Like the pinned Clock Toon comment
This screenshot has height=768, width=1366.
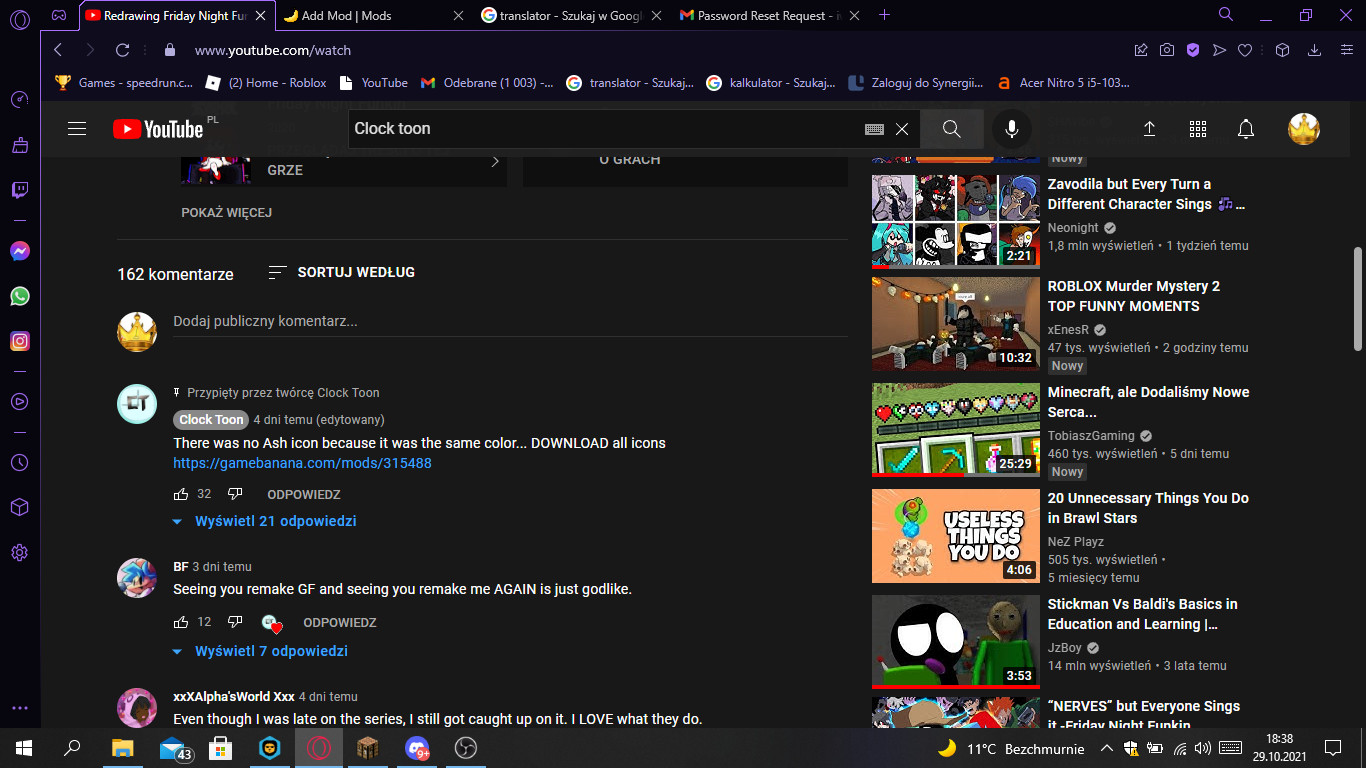click(x=181, y=494)
